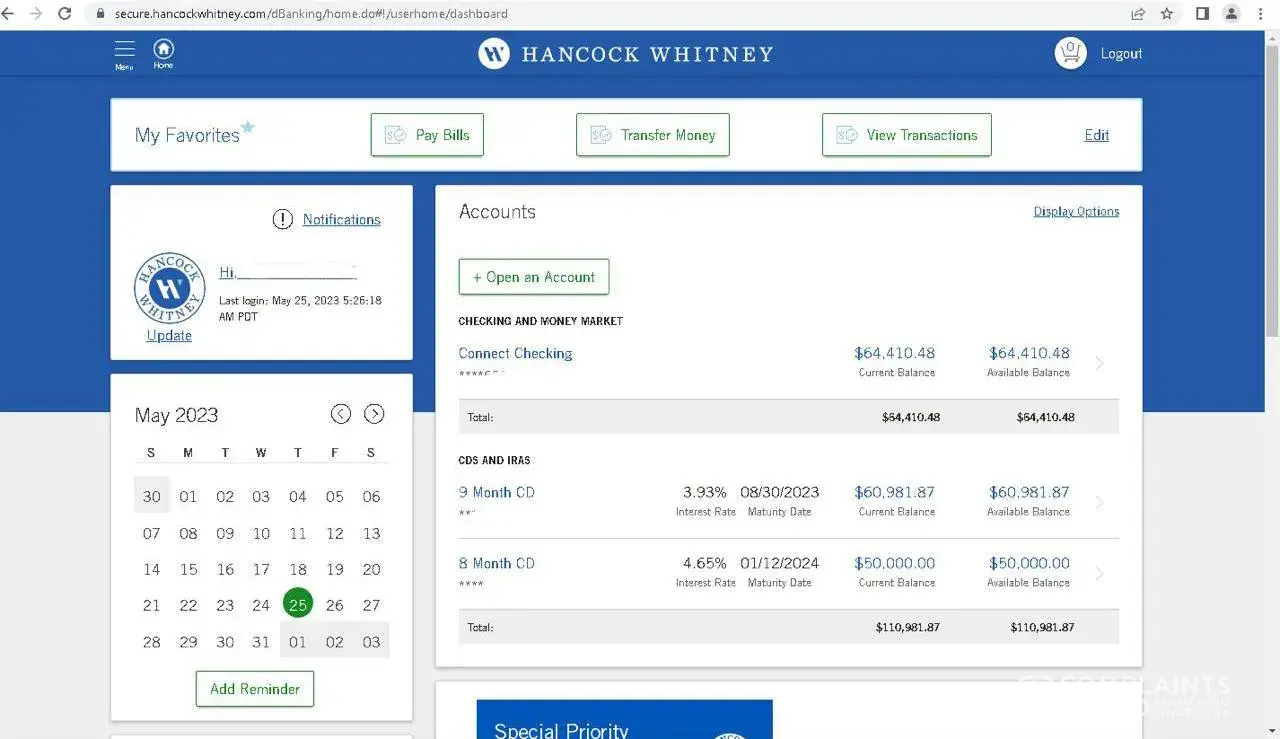Expand Connect Checking row chevron
The width and height of the screenshot is (1280, 739).
[x=1100, y=363]
